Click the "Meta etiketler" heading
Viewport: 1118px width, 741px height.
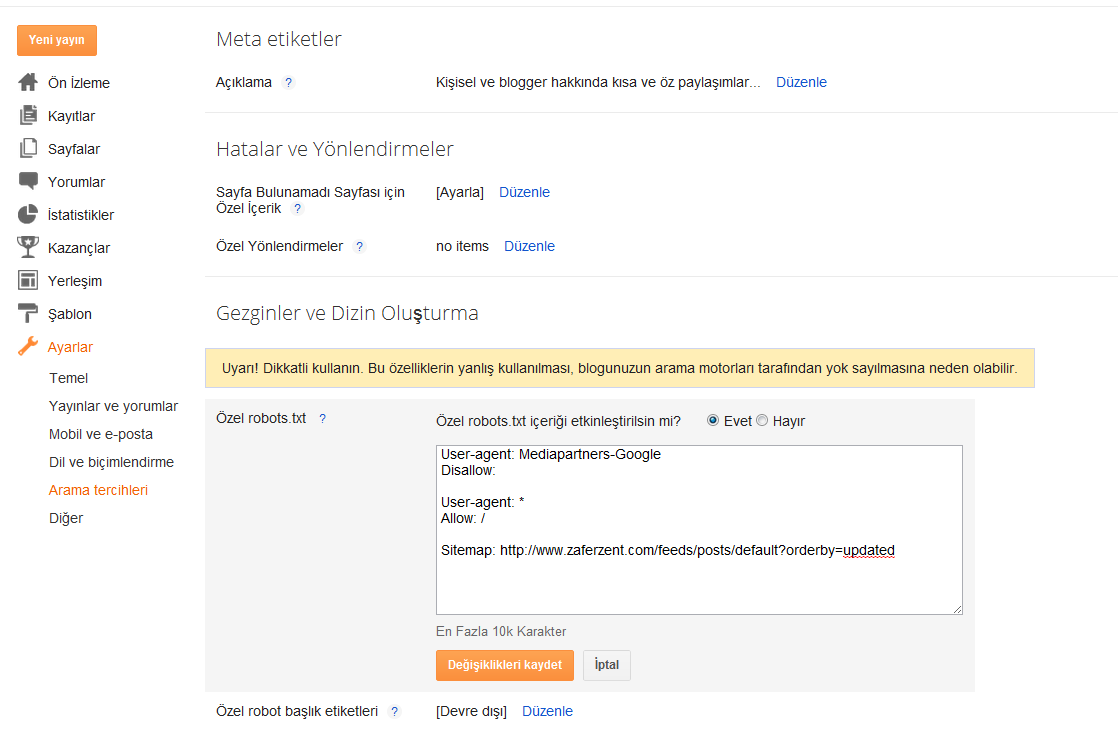pyautogui.click(x=279, y=39)
